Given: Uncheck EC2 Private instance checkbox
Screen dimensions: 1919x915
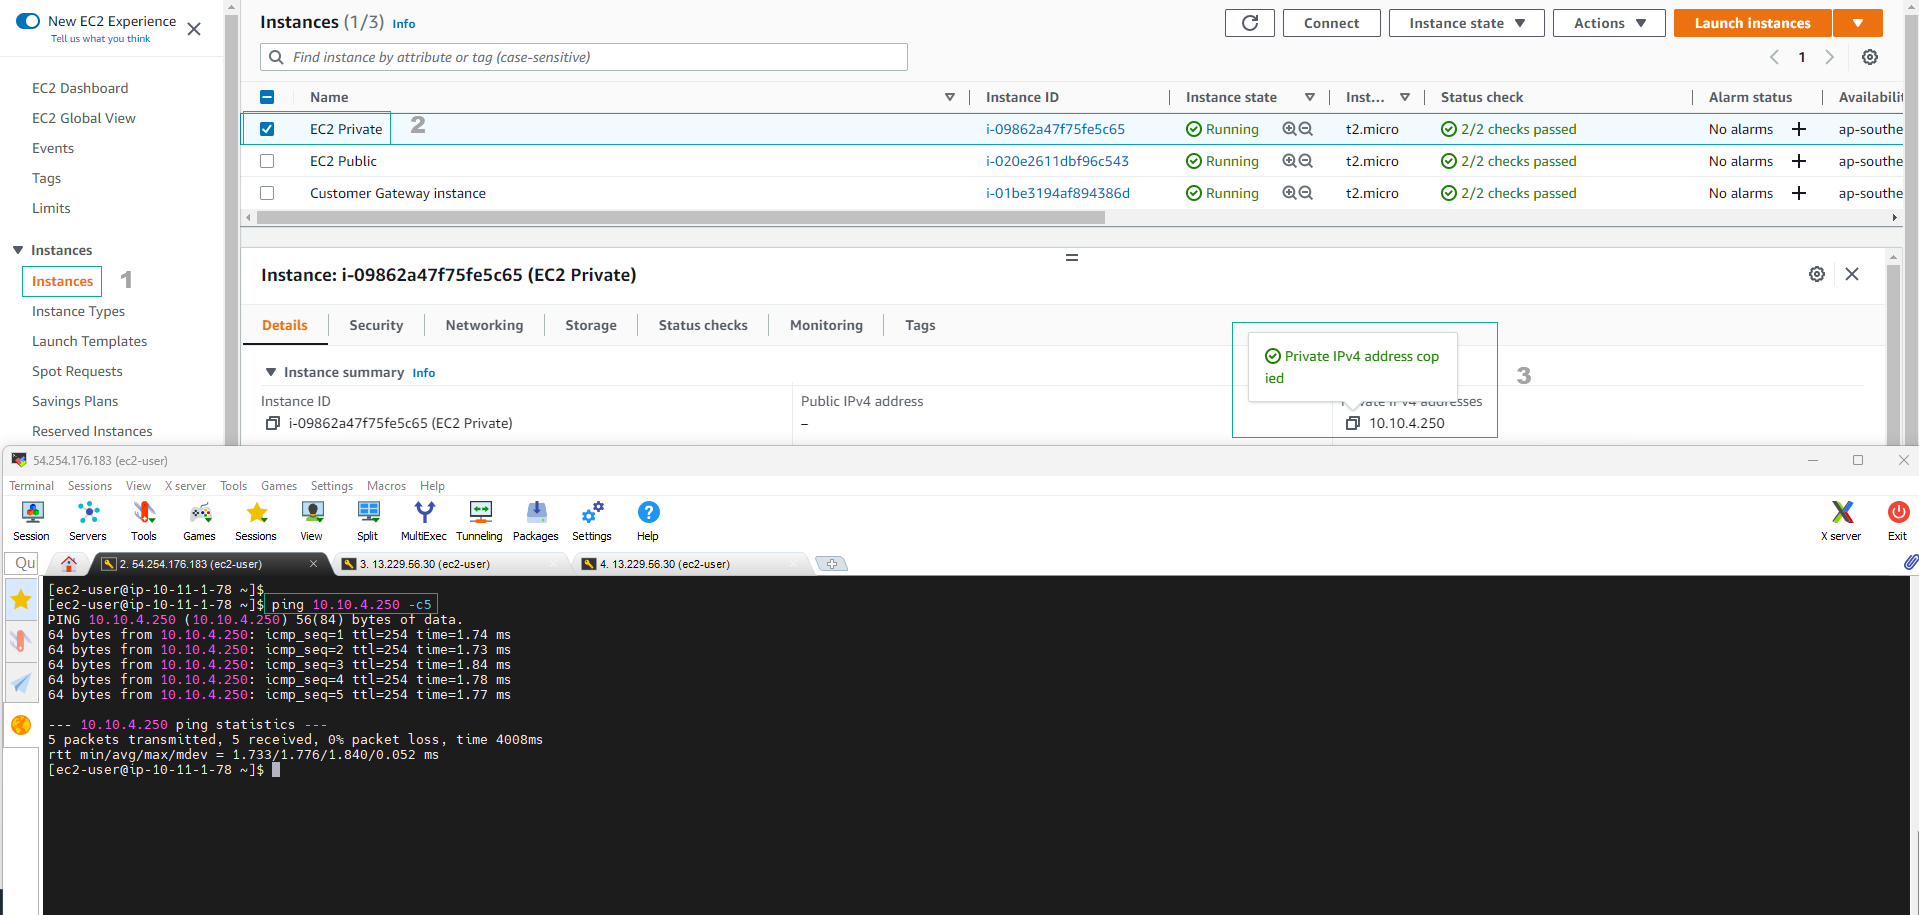Looking at the screenshot, I should click(267, 129).
